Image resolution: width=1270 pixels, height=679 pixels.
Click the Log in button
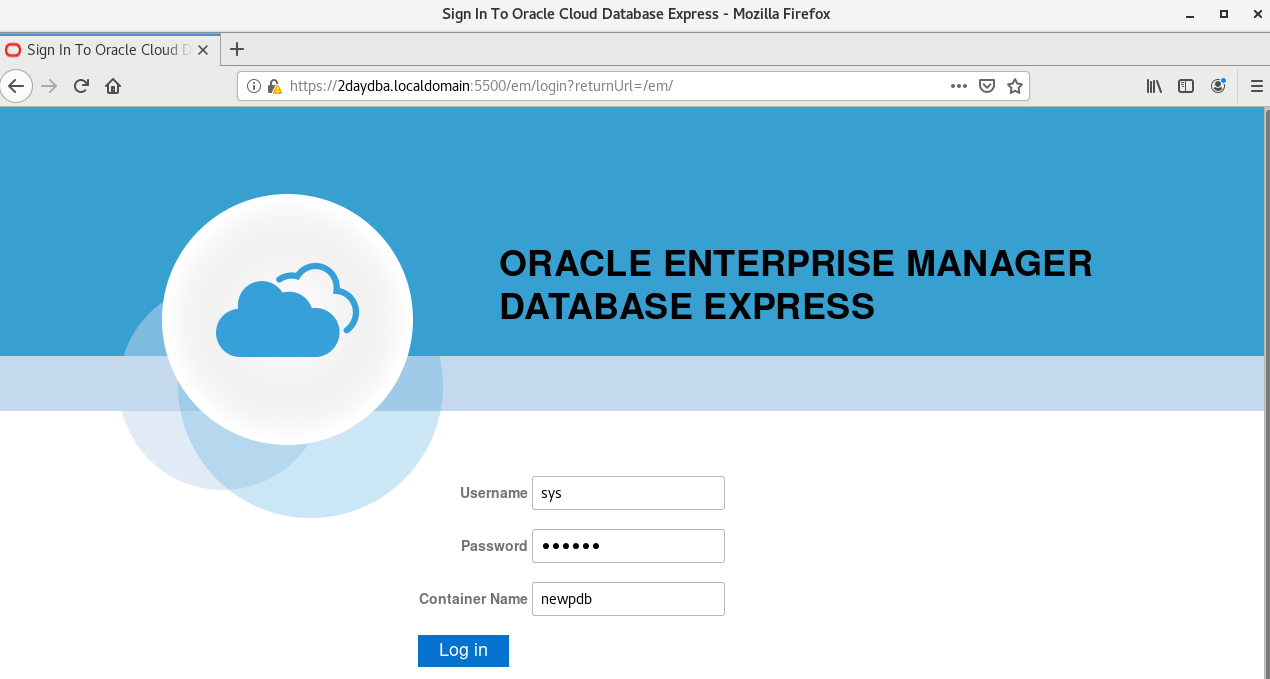point(463,650)
